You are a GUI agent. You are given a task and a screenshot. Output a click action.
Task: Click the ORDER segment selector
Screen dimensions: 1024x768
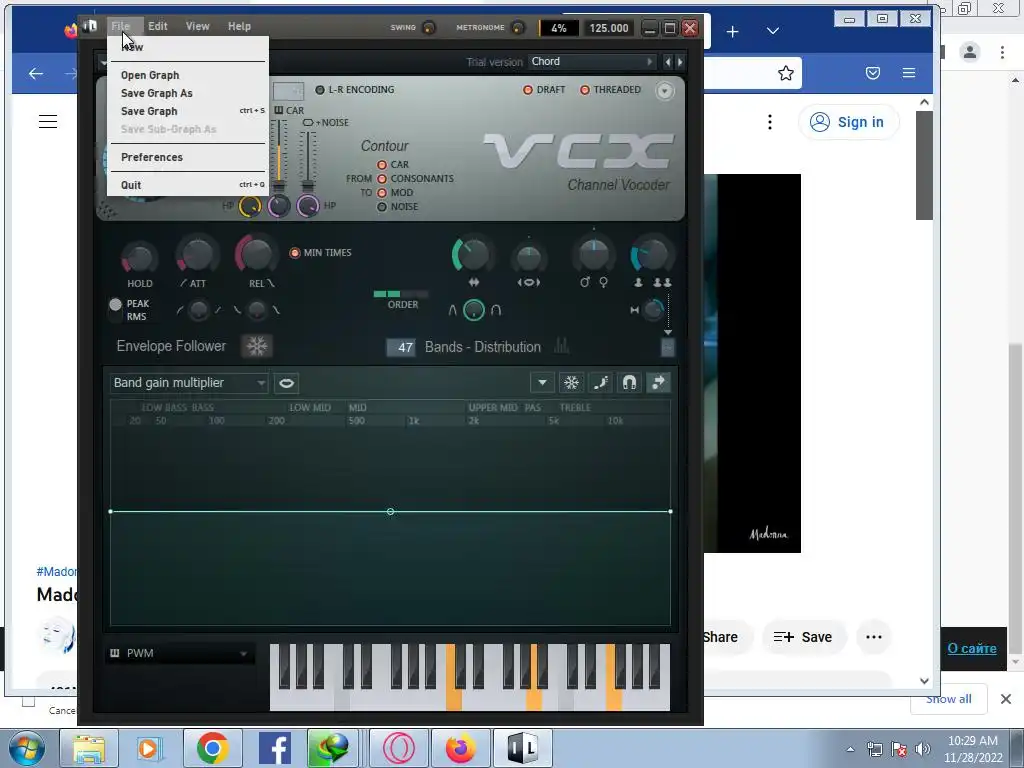tap(400, 295)
